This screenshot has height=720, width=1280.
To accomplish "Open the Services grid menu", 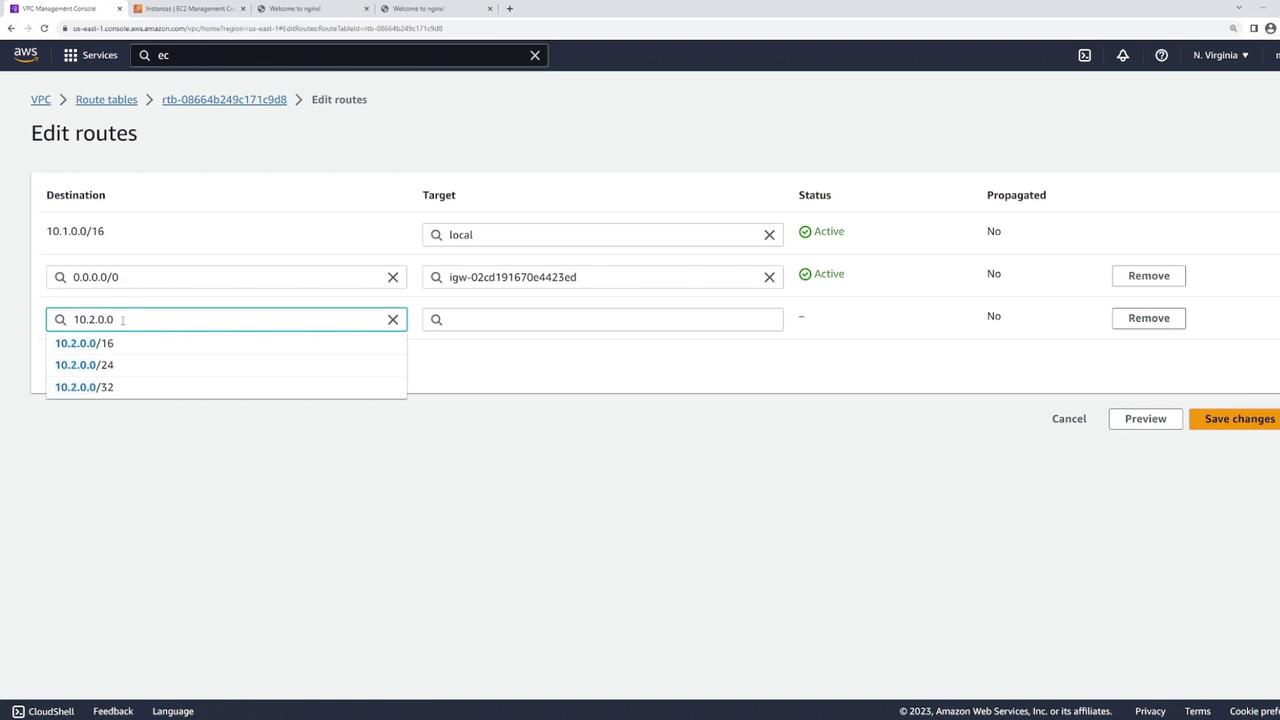I will (x=91, y=55).
